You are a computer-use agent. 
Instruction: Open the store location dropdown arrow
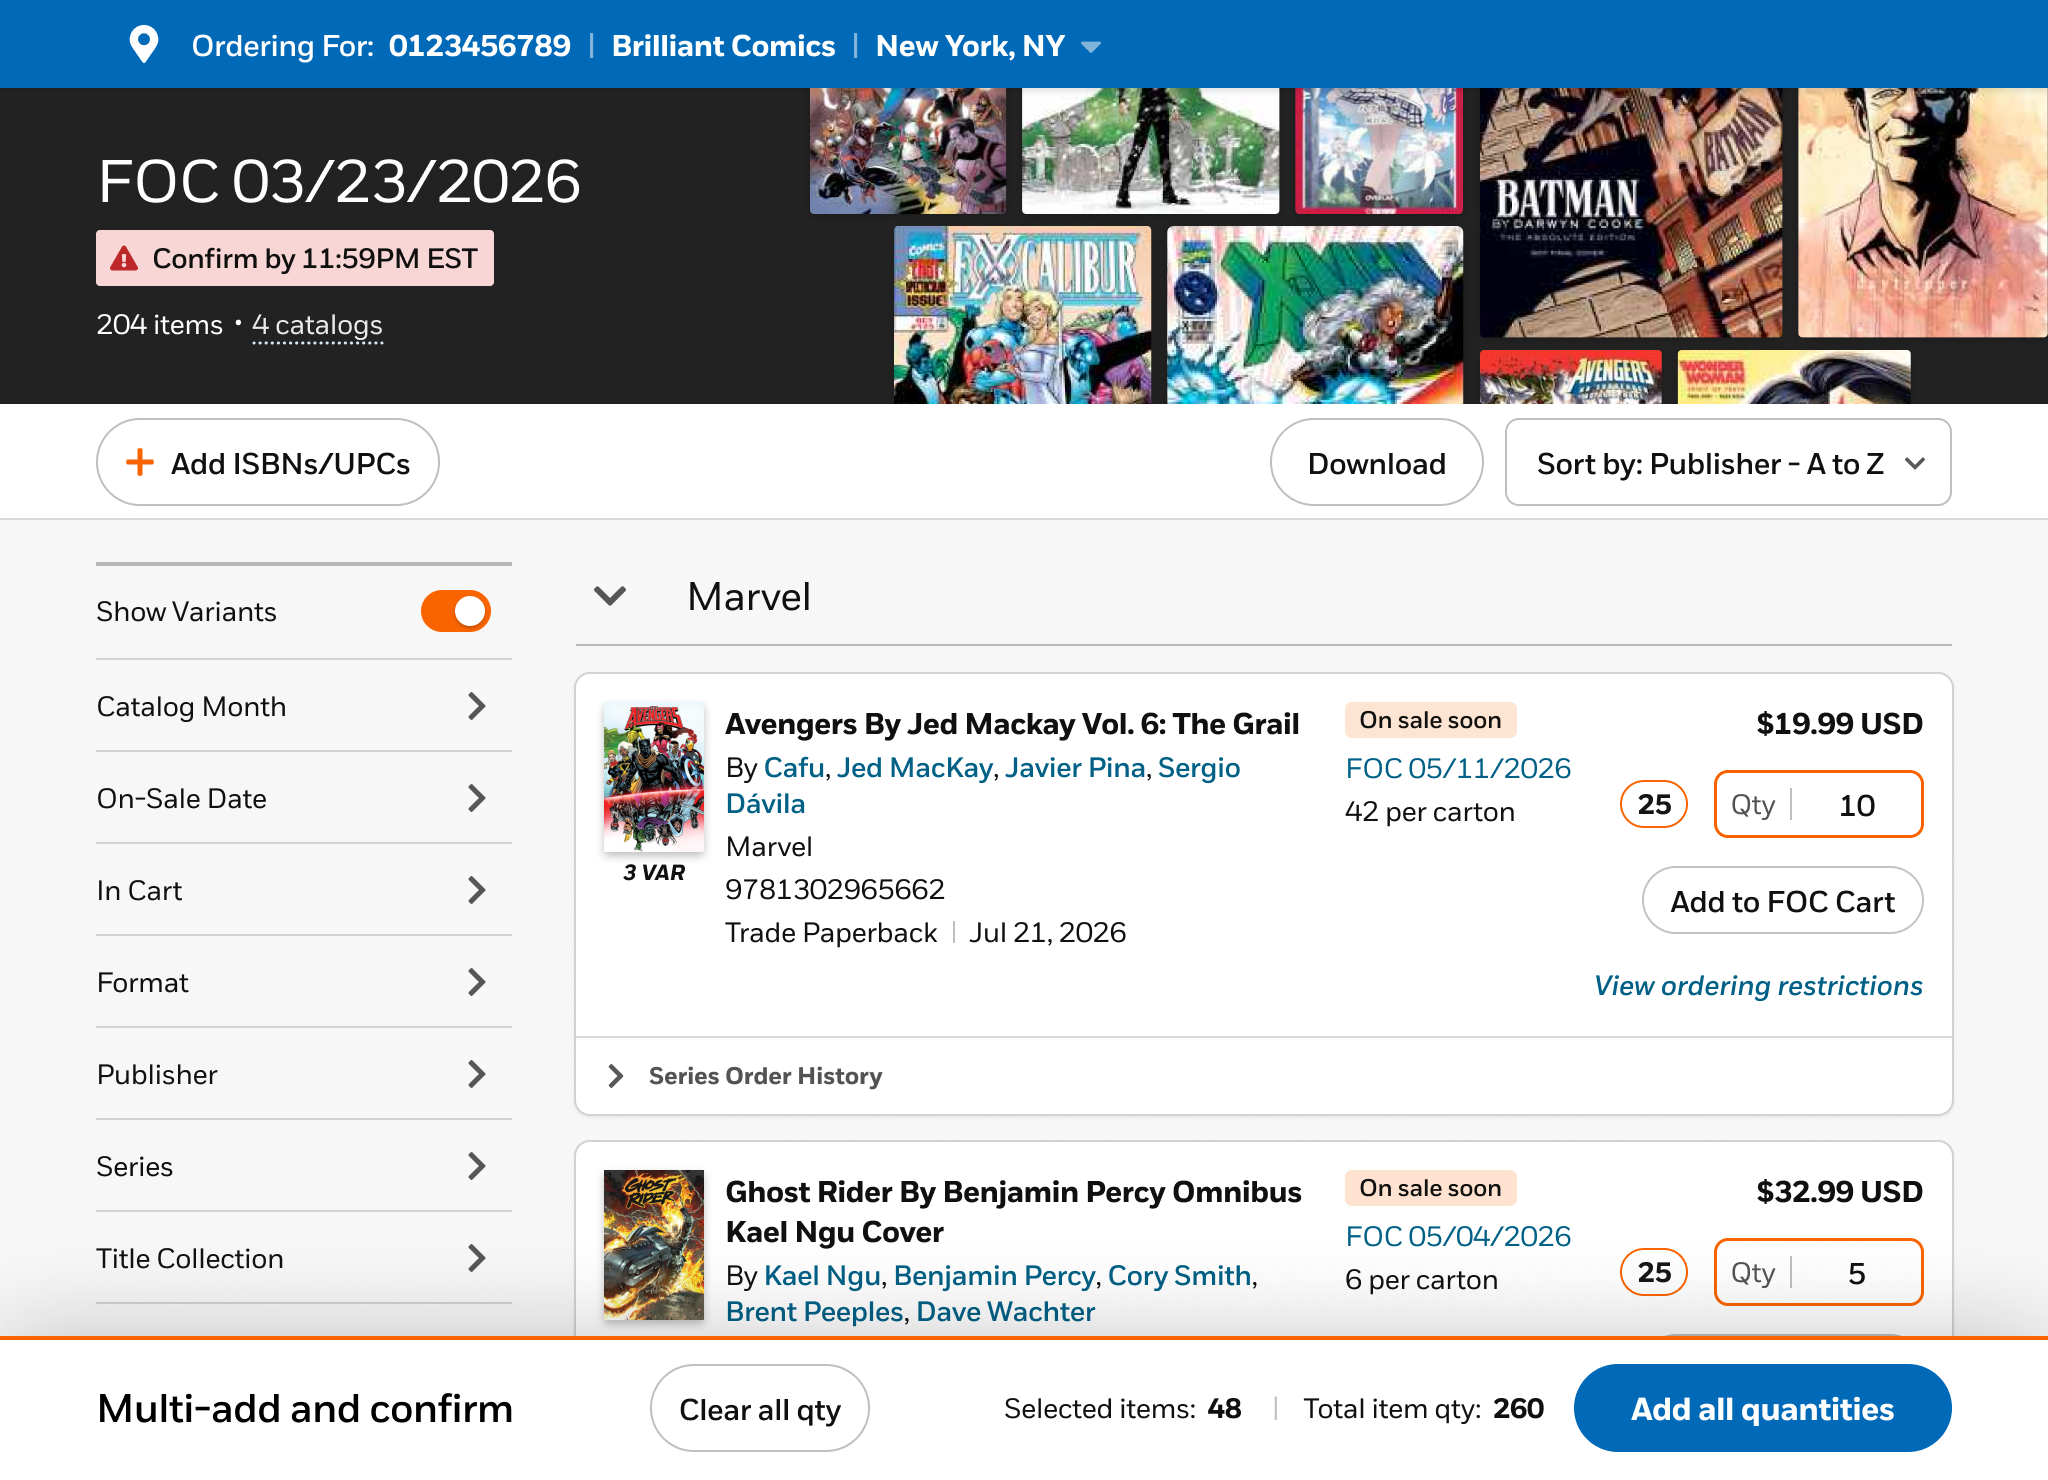[1091, 47]
